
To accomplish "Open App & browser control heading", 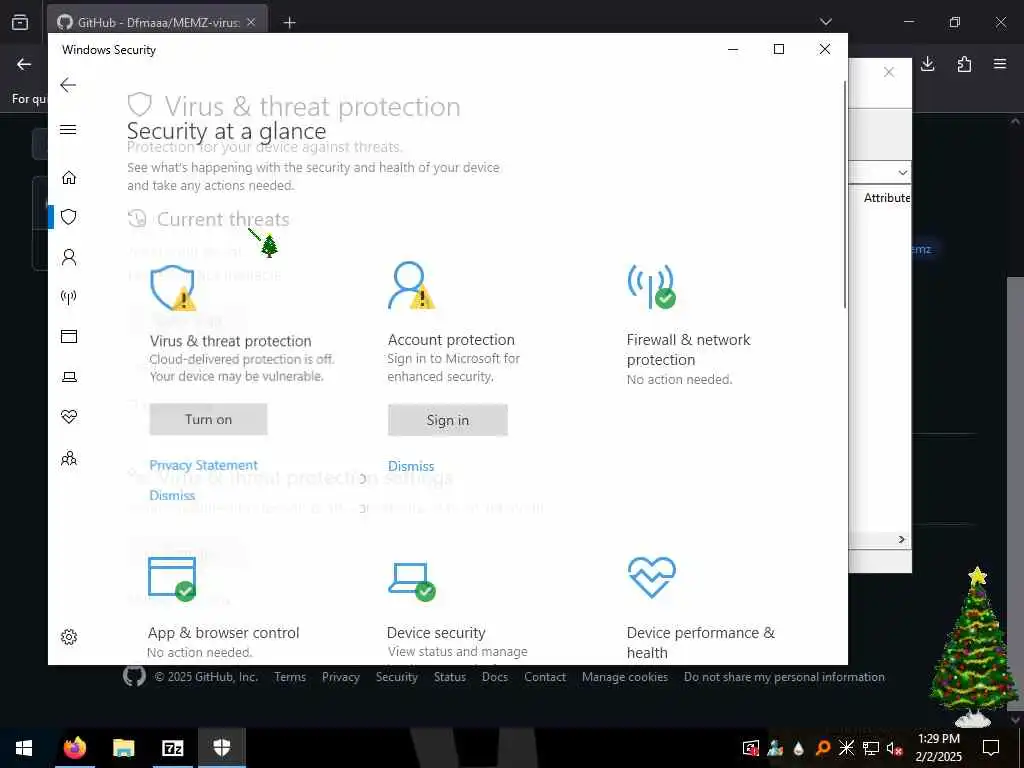I will (x=223, y=633).
